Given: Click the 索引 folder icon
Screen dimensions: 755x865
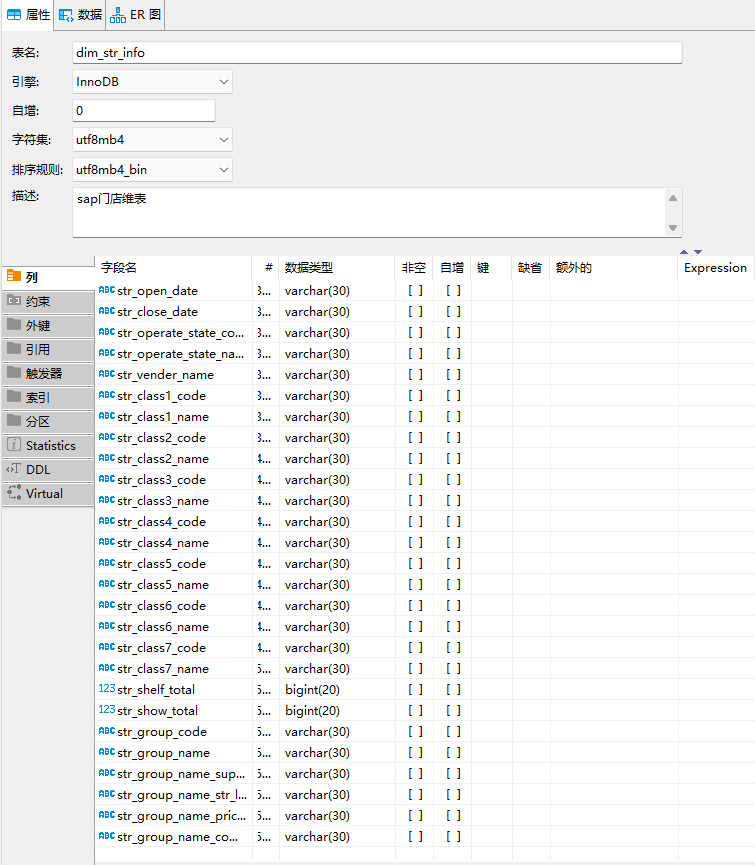Looking at the screenshot, I should pos(14,396).
